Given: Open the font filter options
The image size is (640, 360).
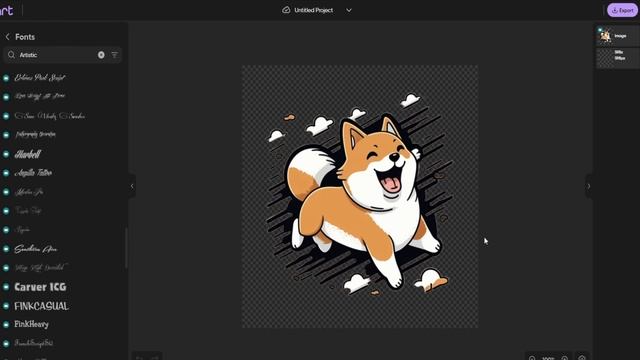Looking at the screenshot, I should [x=115, y=55].
